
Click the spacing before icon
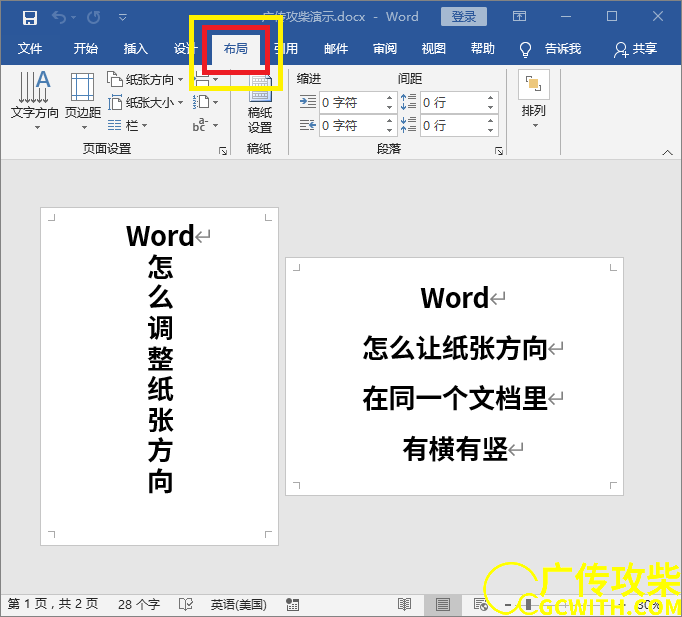(x=408, y=102)
